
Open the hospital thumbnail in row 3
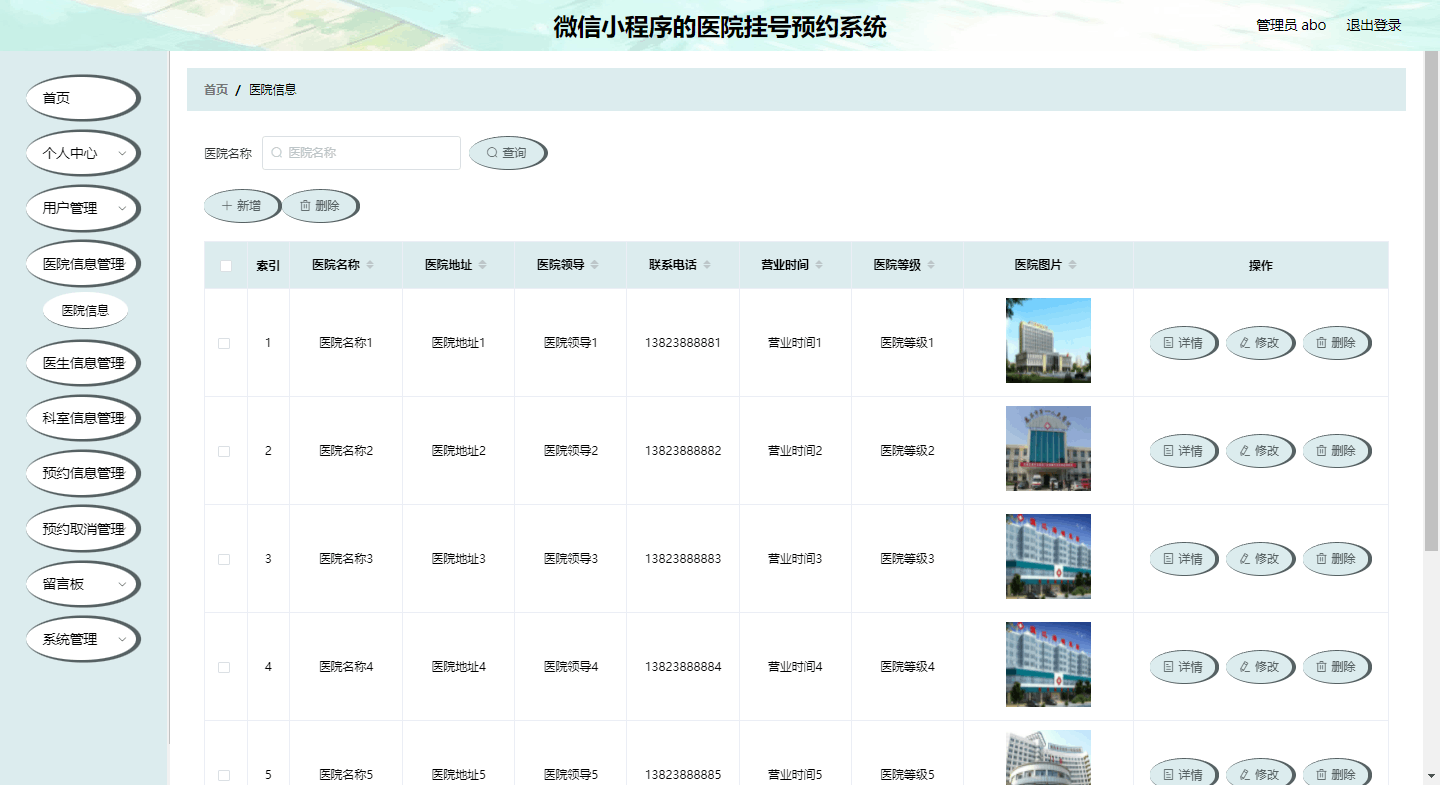[x=1048, y=556]
